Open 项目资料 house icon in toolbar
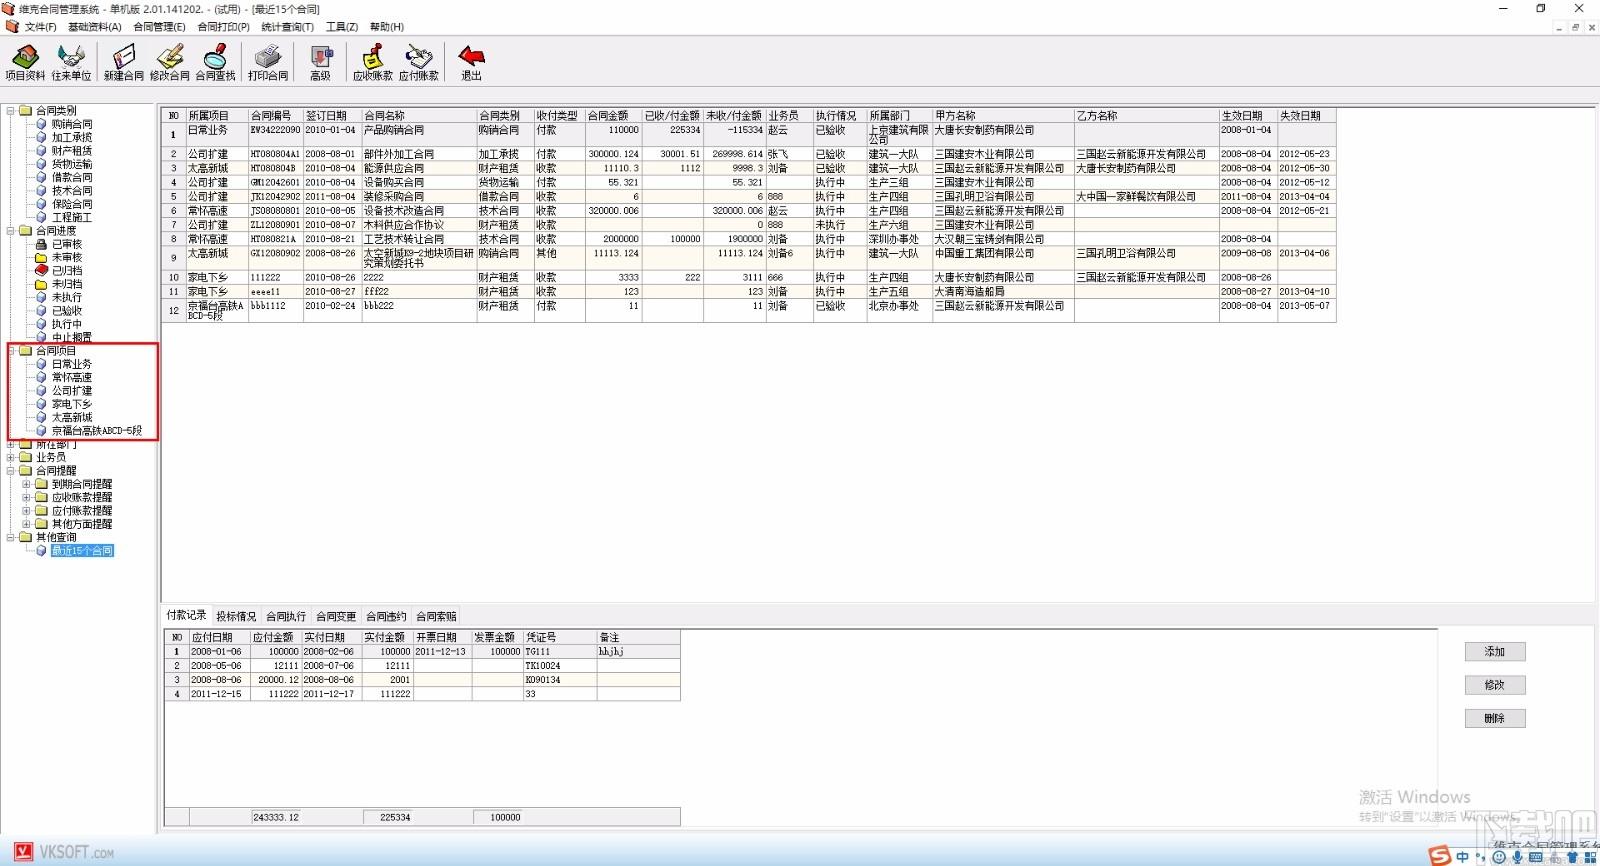1600x866 pixels. click(25, 62)
